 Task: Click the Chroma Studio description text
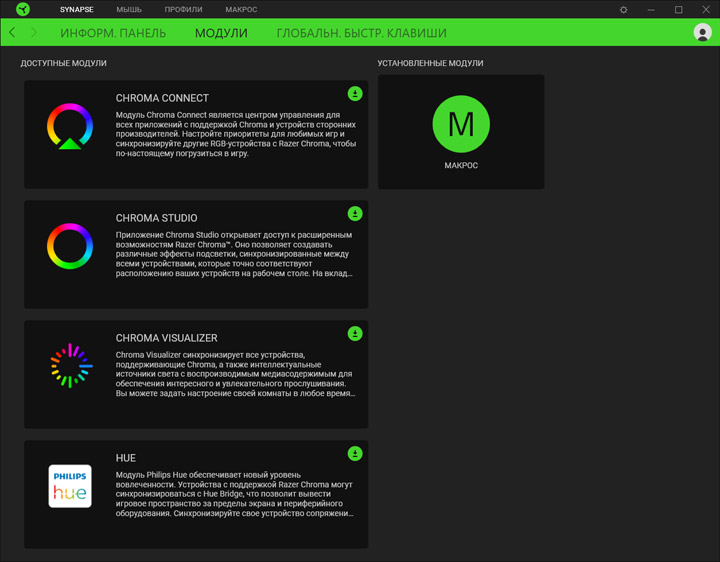point(234,254)
